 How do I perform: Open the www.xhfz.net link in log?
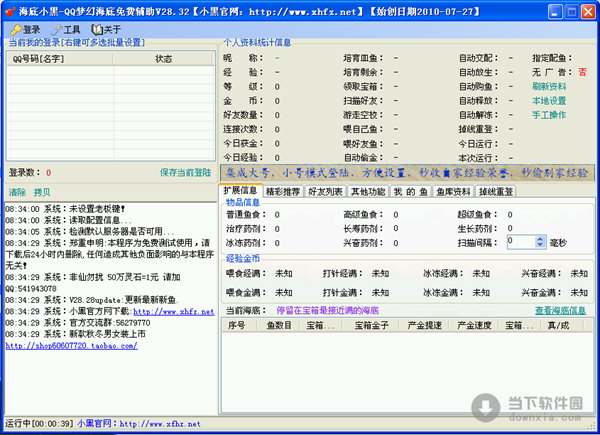(x=173, y=311)
